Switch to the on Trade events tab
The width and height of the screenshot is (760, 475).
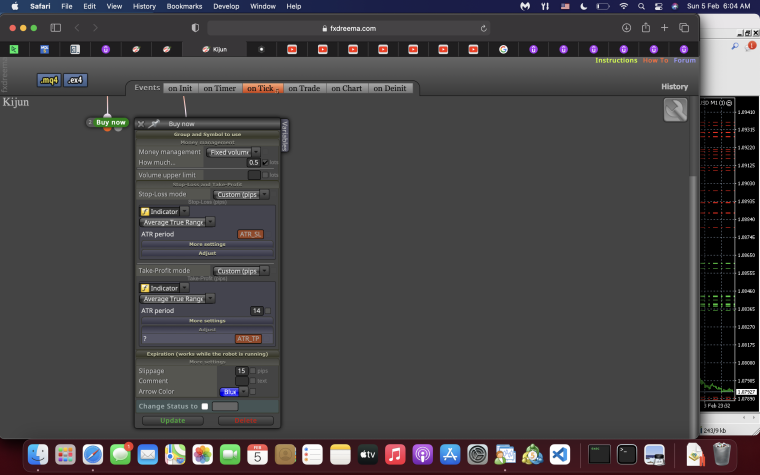tap(304, 88)
